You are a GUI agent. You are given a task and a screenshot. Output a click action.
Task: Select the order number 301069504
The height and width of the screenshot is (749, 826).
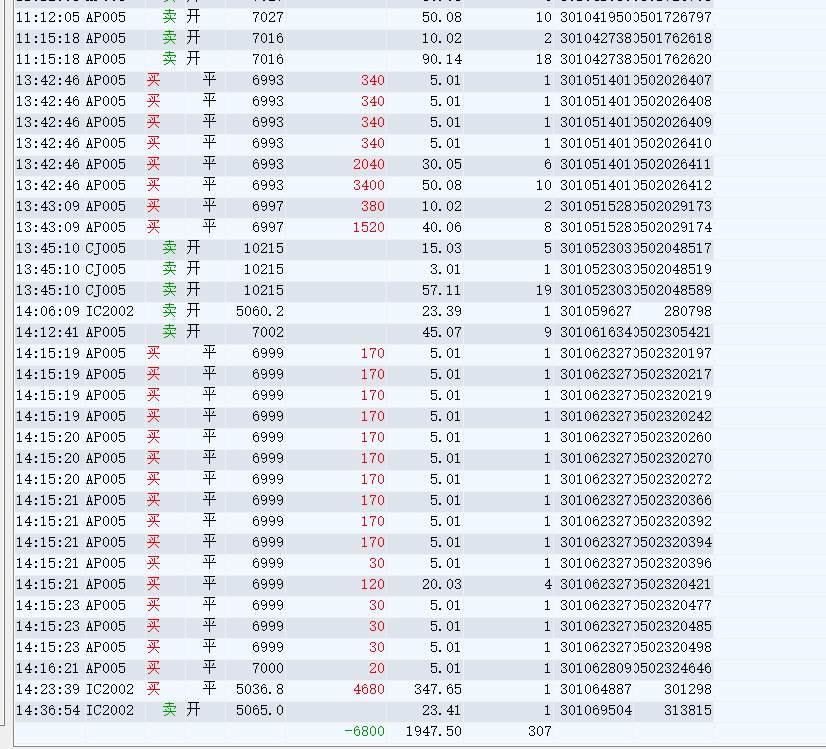point(596,711)
